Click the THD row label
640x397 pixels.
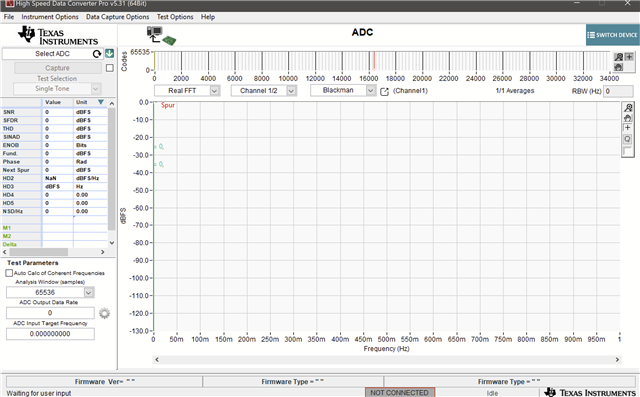pyautogui.click(x=8, y=129)
